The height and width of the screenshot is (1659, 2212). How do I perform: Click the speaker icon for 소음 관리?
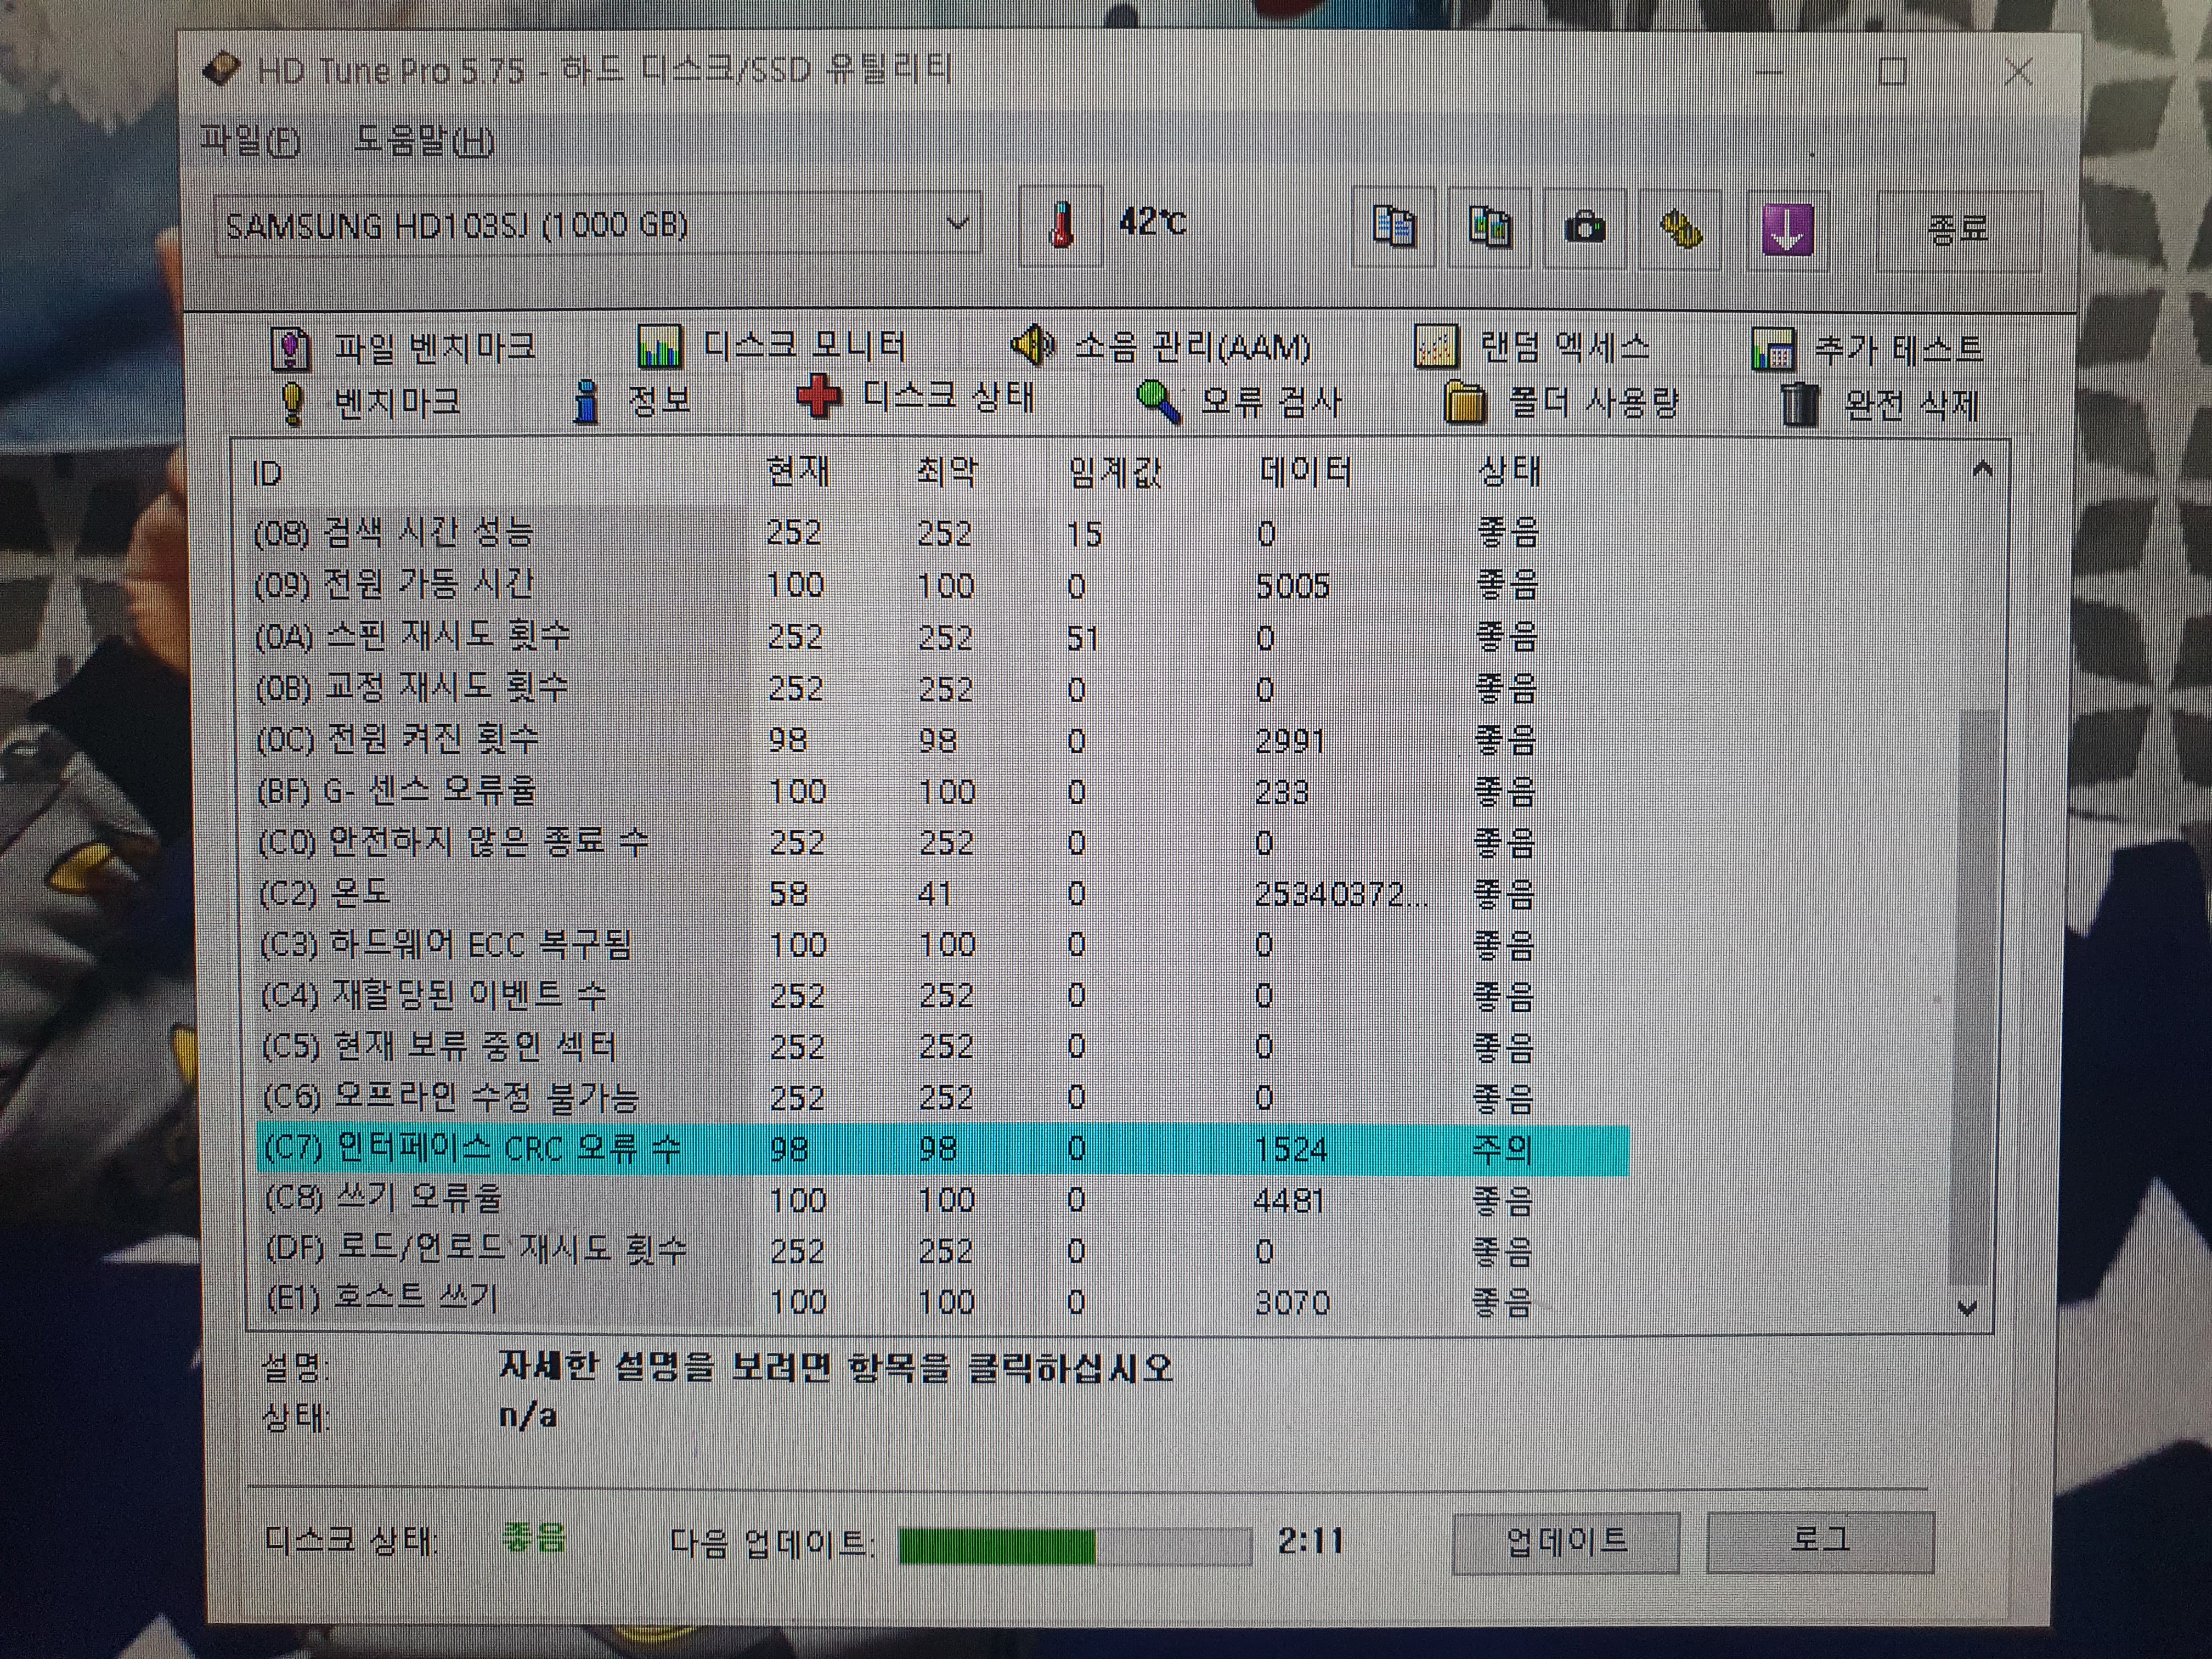pyautogui.click(x=1032, y=346)
